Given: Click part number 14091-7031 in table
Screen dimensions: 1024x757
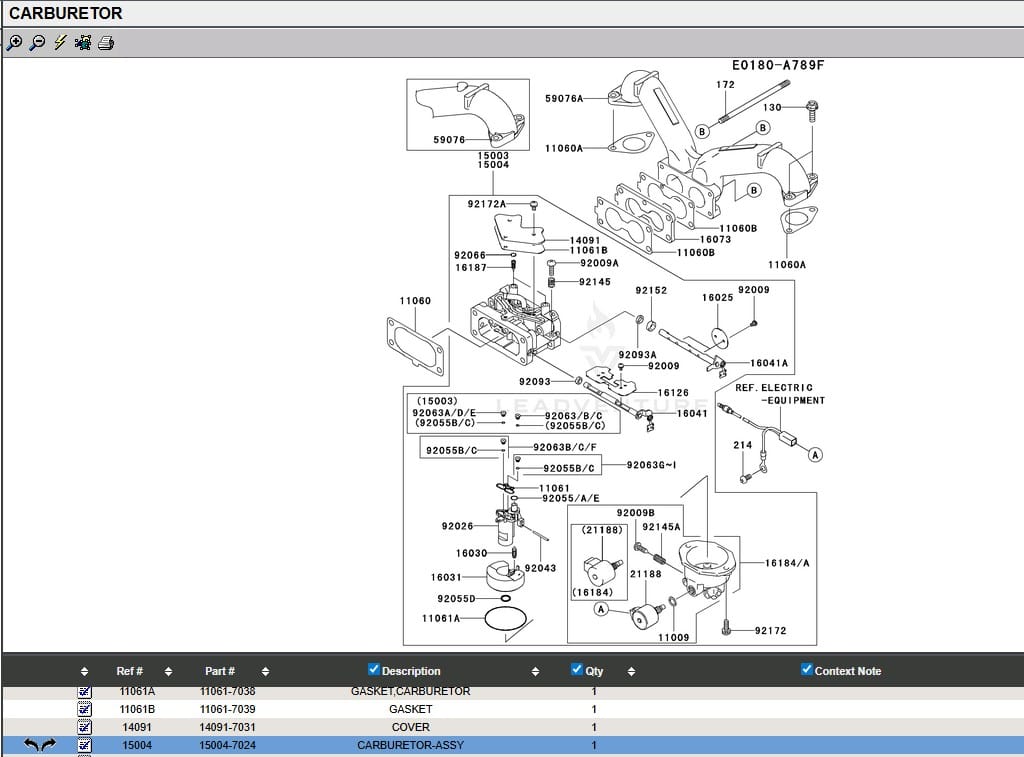Looking at the screenshot, I should point(227,727).
